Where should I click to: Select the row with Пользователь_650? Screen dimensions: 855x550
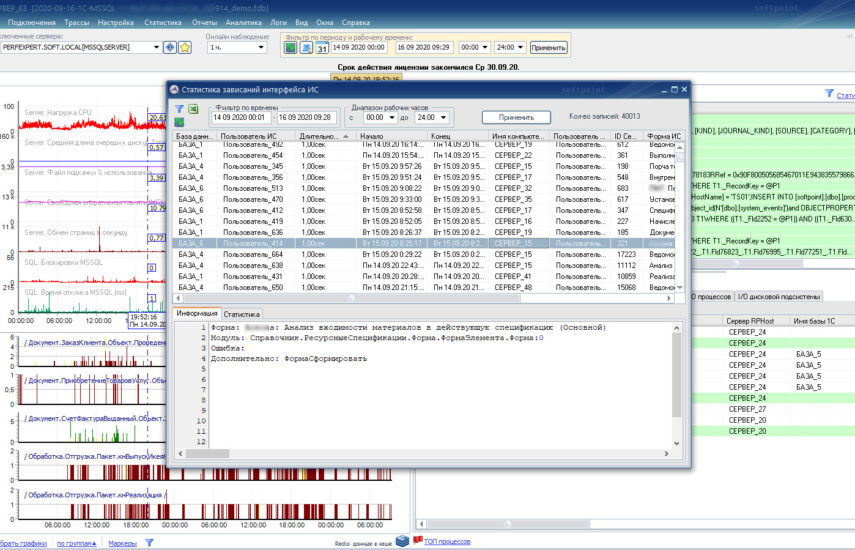point(424,287)
